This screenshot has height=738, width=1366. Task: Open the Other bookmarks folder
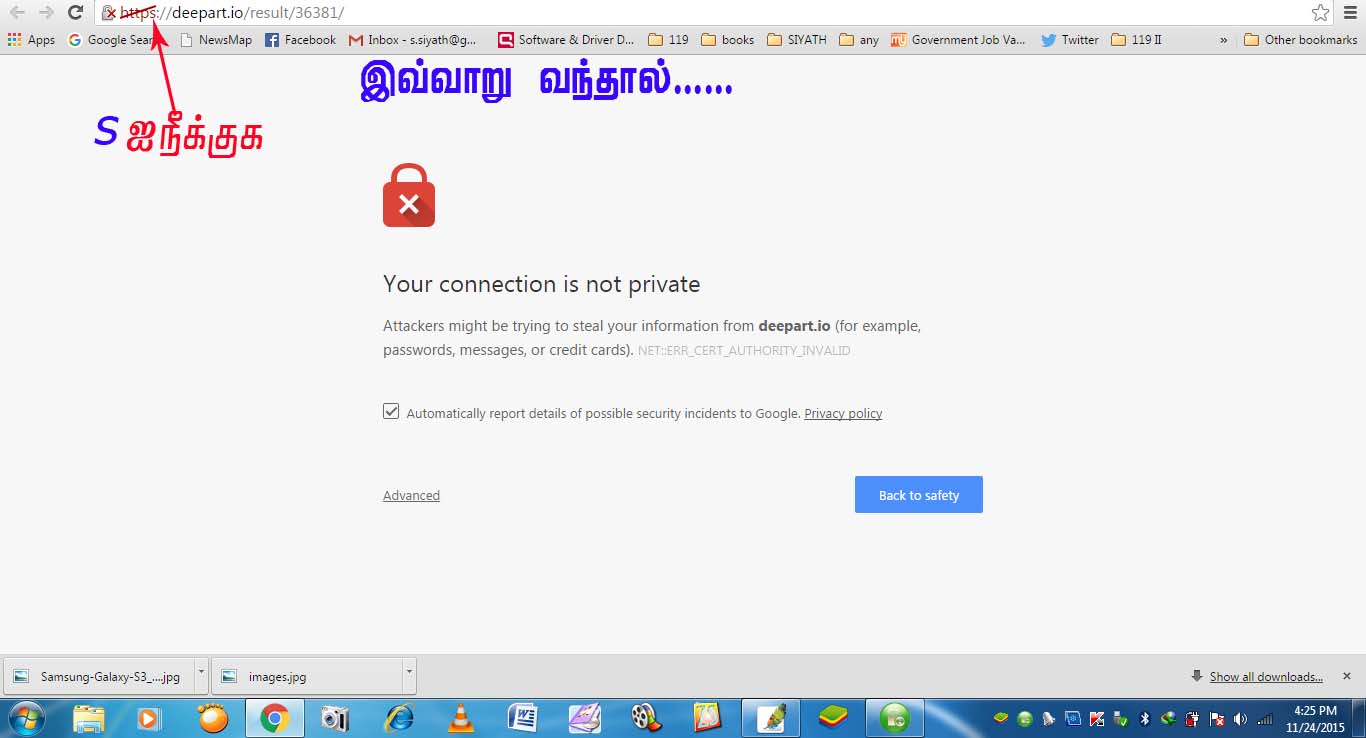pyautogui.click(x=1301, y=40)
